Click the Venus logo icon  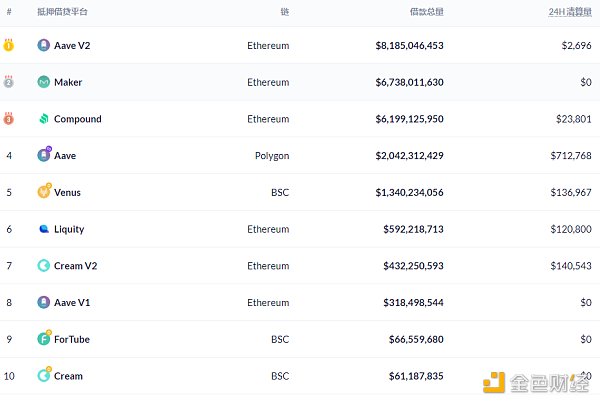[x=43, y=192]
